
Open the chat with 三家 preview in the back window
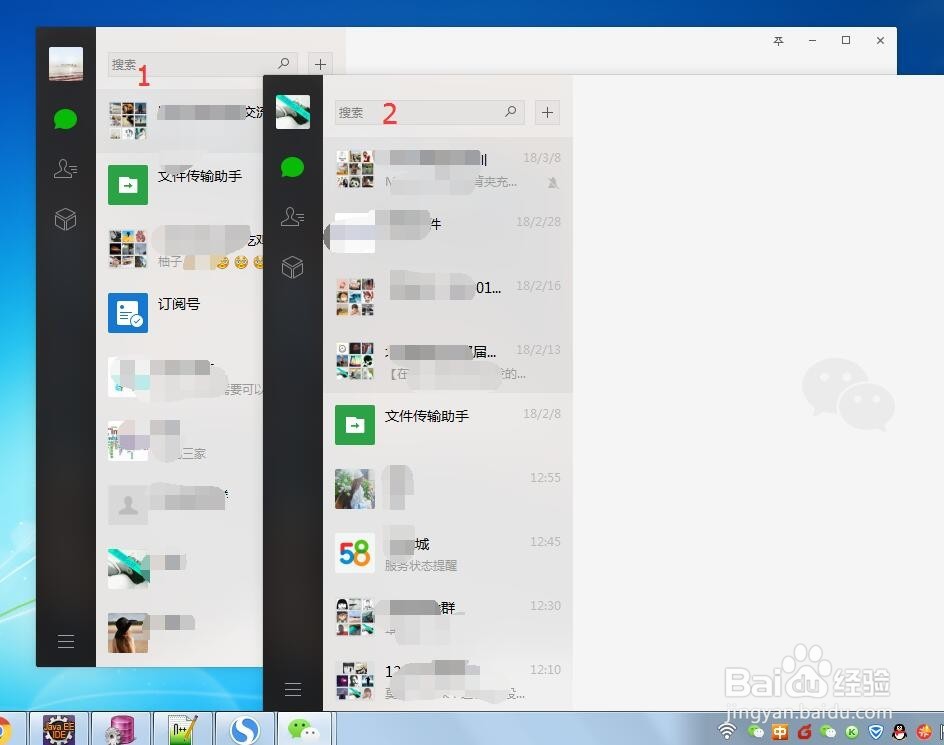click(179, 441)
